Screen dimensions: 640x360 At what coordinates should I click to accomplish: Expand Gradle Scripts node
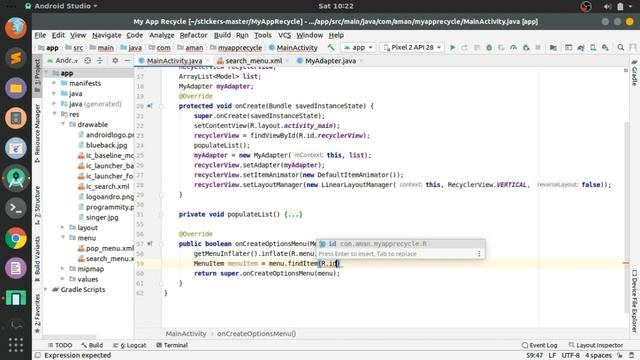pos(46,289)
